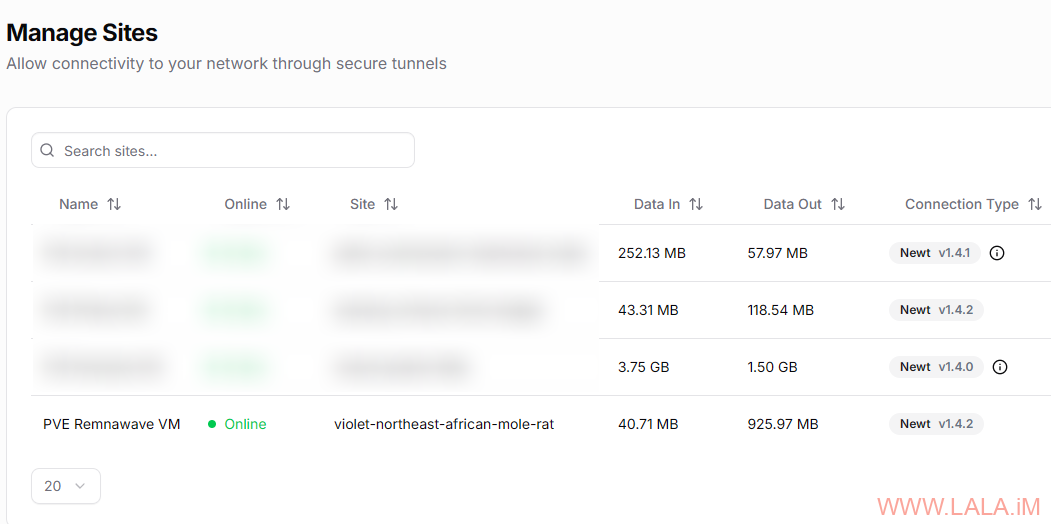Open info icon next to Newt v1.4.1
The image size is (1051, 524).
click(997, 253)
